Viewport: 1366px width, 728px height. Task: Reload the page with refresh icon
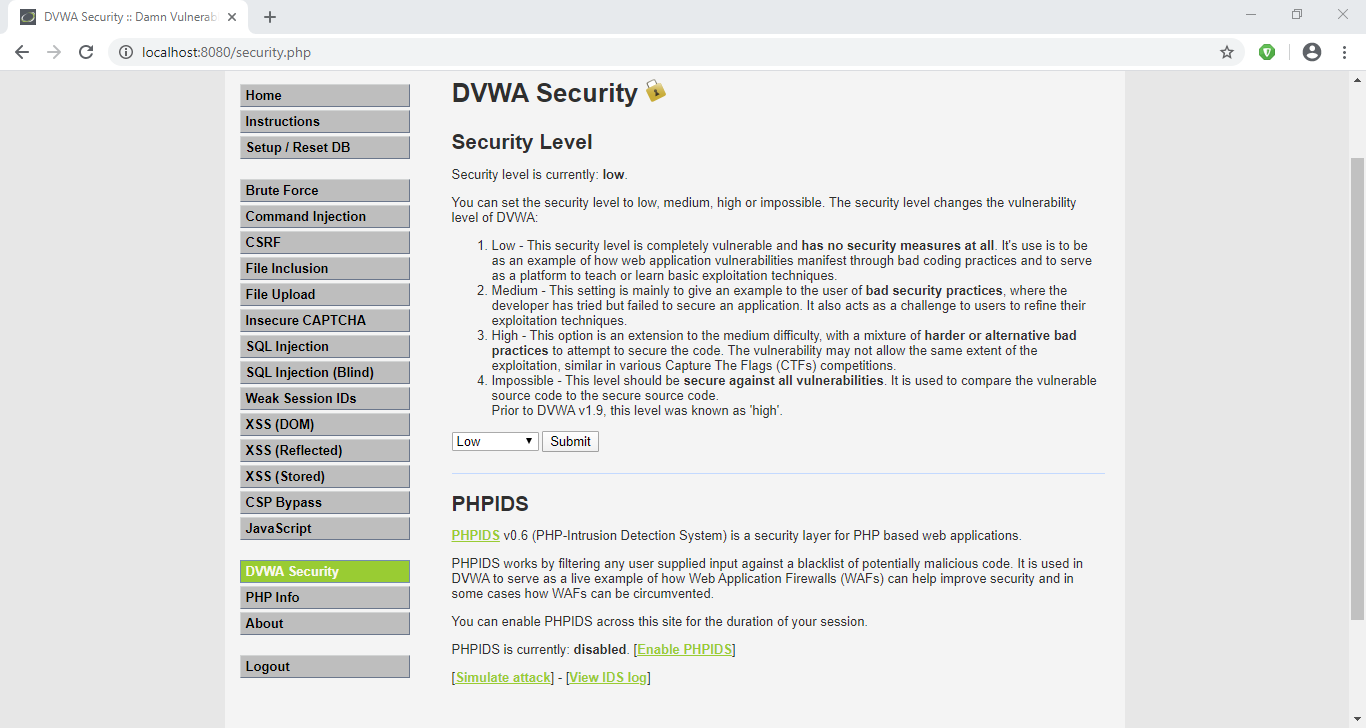tap(86, 52)
